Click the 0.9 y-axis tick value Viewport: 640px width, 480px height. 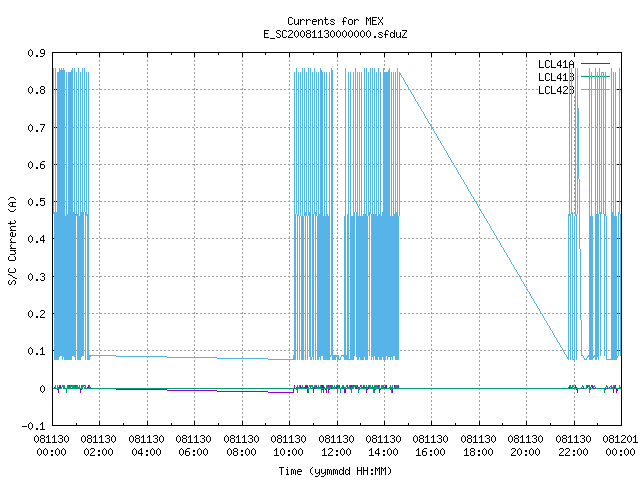[x=36, y=53]
